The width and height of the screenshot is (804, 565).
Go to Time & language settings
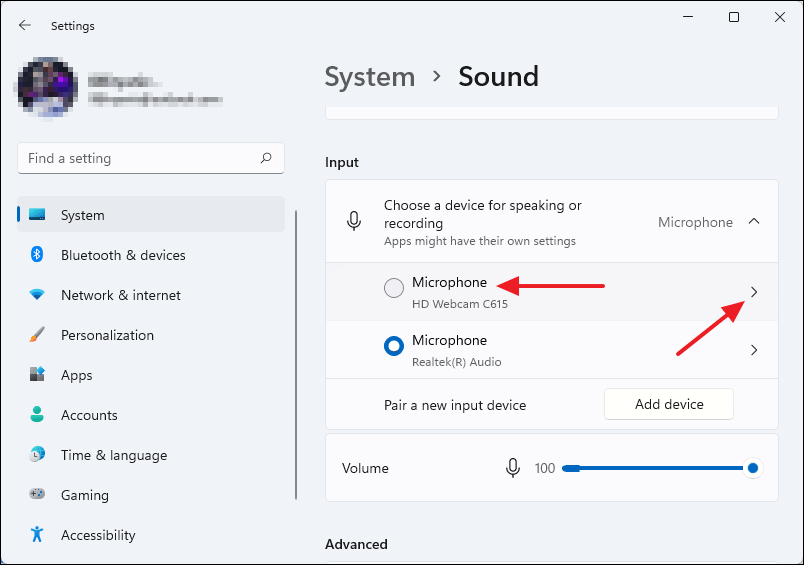pos(113,455)
